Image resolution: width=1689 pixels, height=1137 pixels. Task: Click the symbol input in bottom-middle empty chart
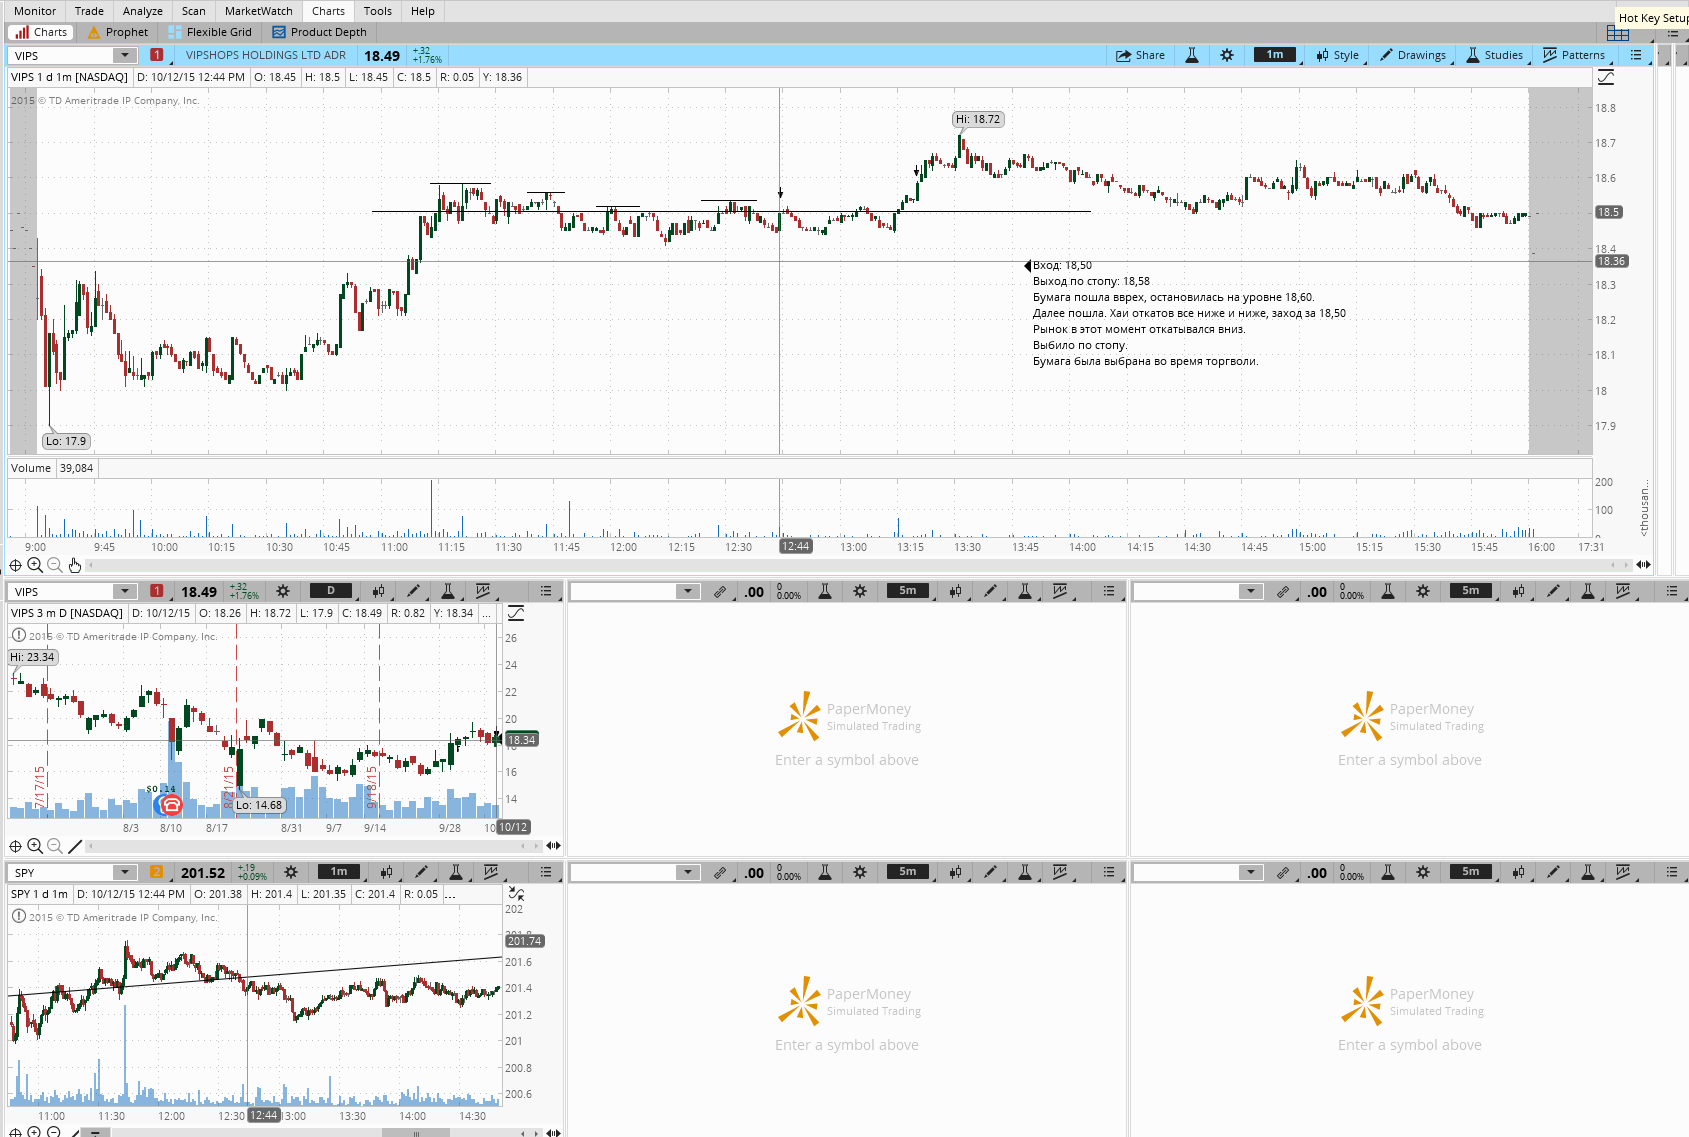pyautogui.click(x=624, y=873)
